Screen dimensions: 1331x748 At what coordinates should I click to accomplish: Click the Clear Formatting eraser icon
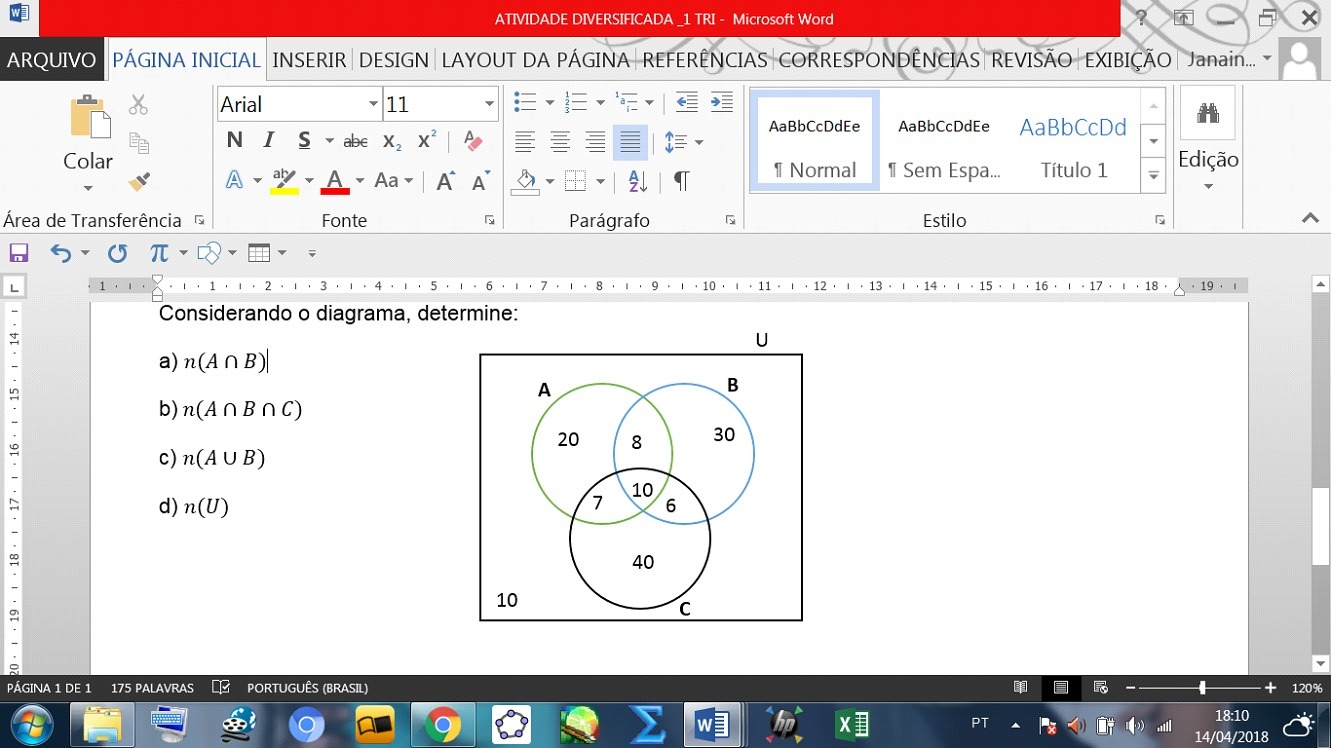[x=473, y=141]
